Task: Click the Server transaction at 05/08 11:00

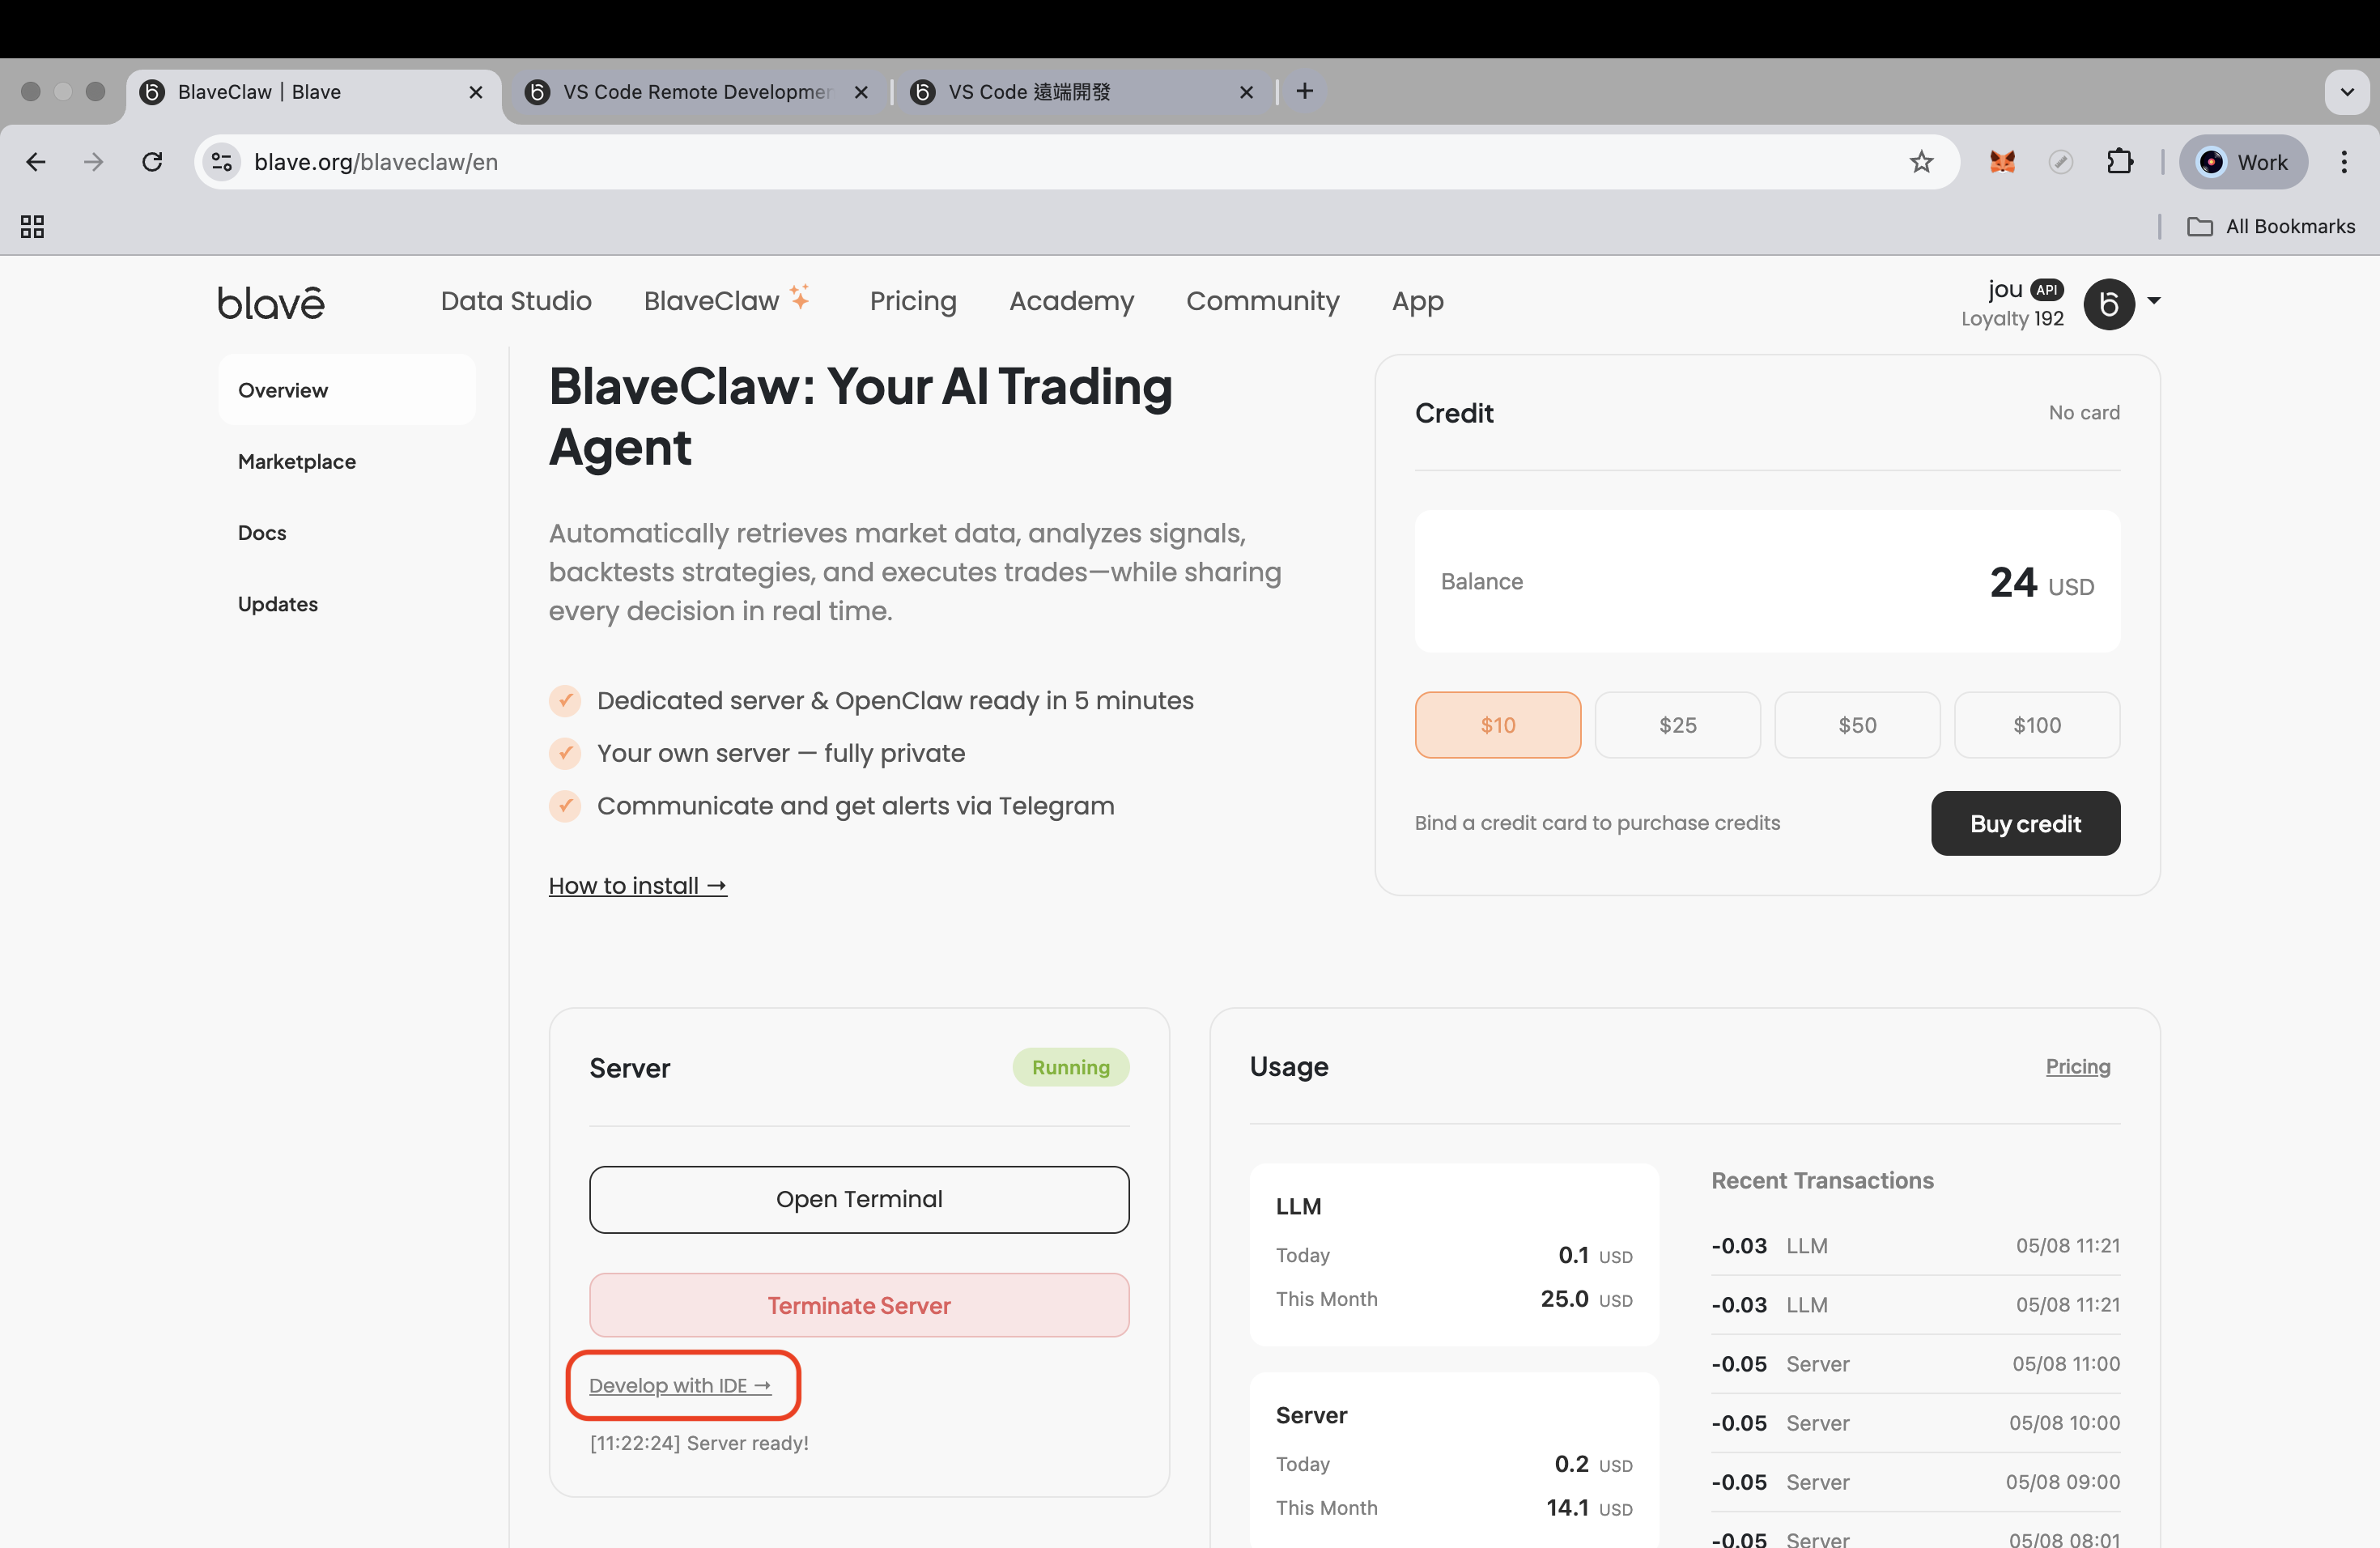Action: (x=1915, y=1363)
